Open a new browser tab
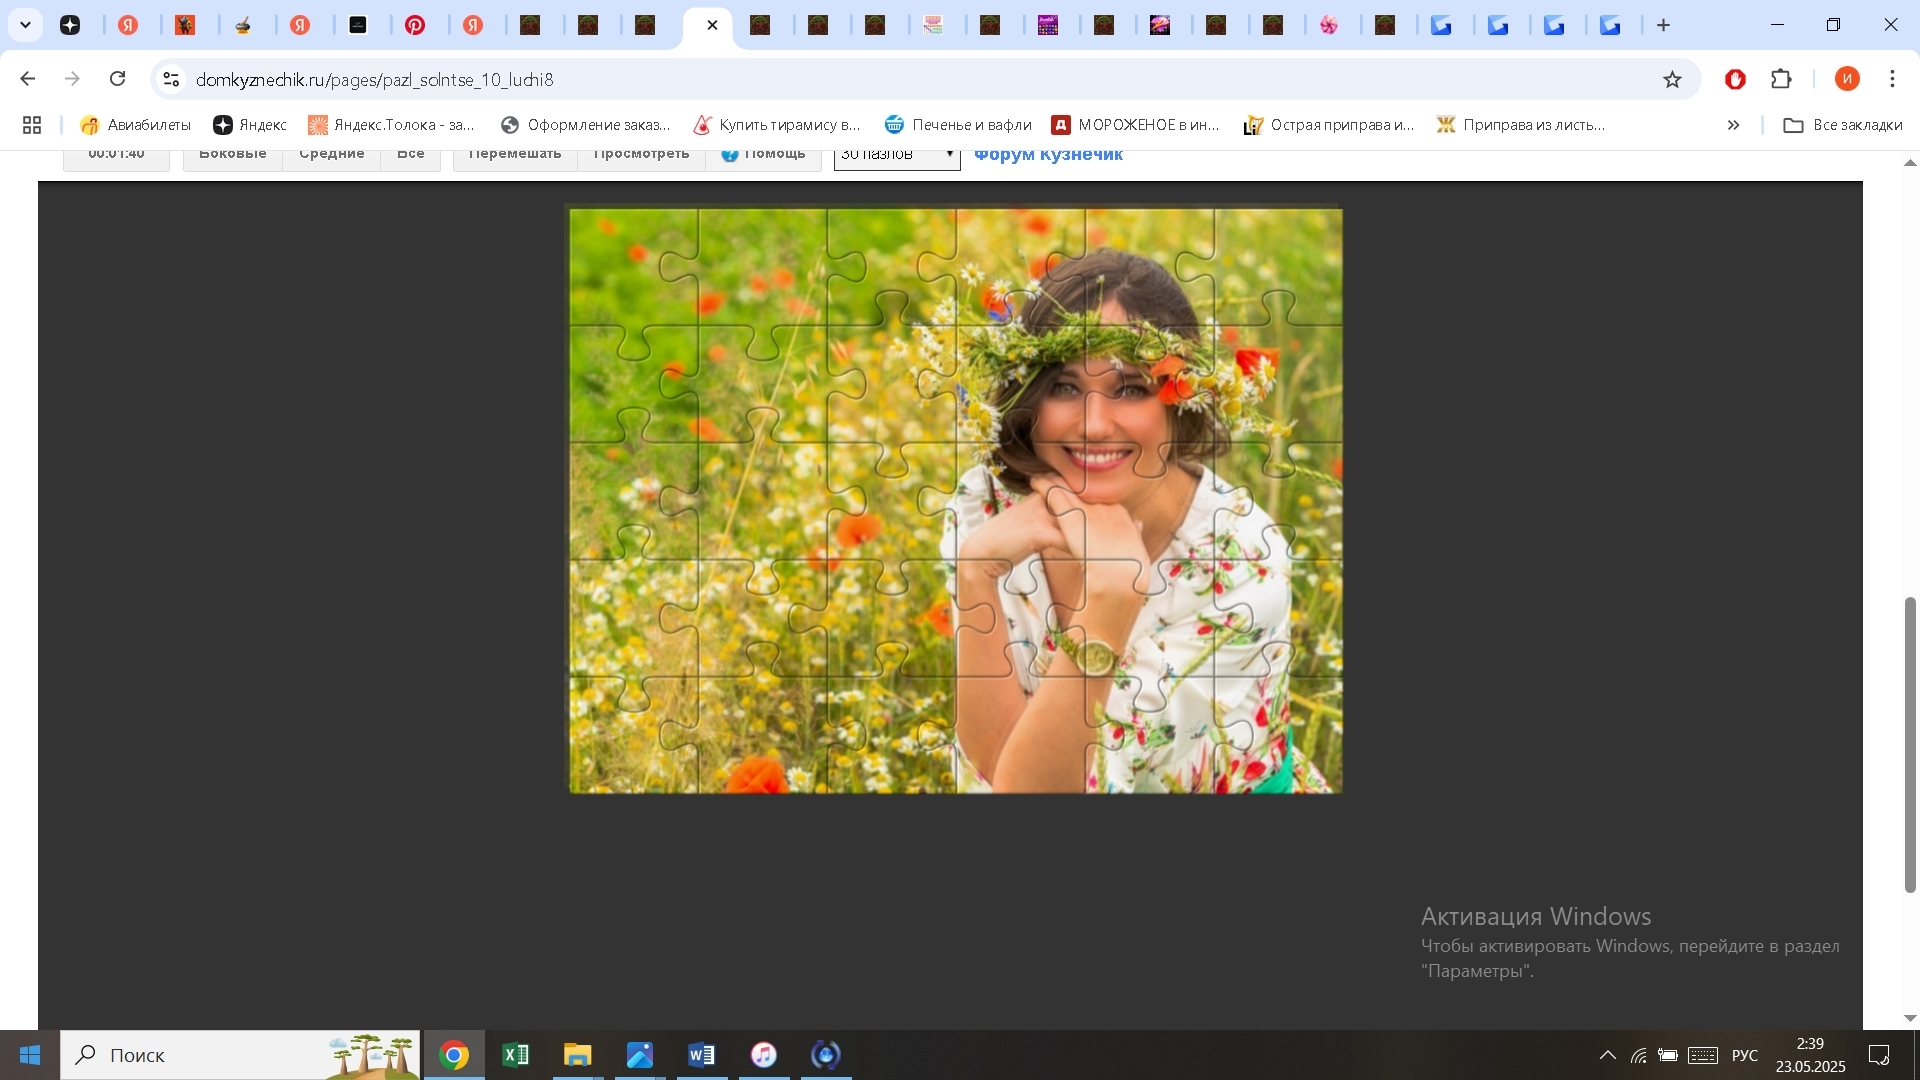Screen dimensions: 1920x1080 point(1664,25)
